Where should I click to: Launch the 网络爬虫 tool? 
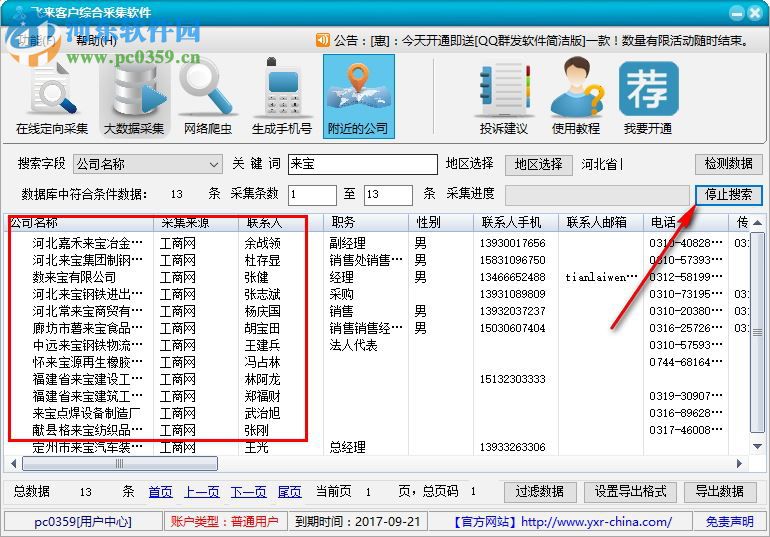click(x=207, y=98)
